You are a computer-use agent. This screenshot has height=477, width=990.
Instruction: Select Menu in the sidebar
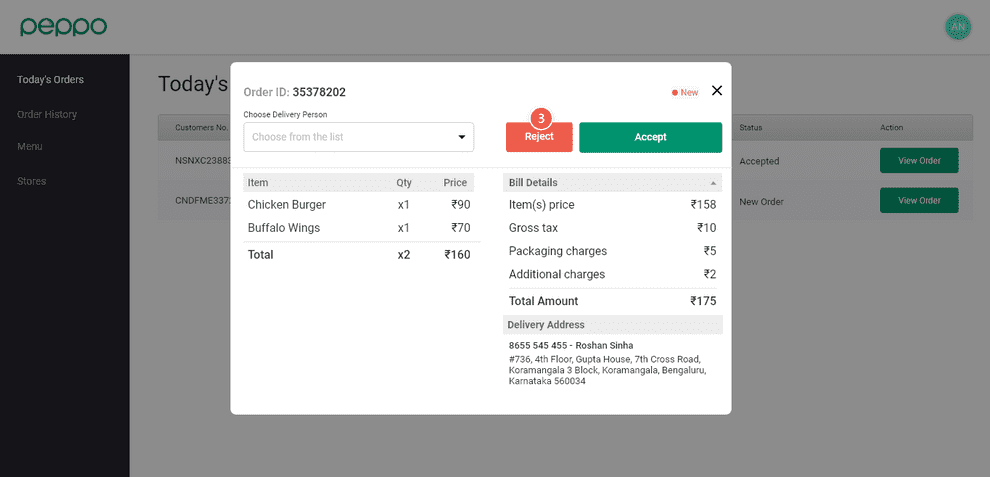[30, 147]
